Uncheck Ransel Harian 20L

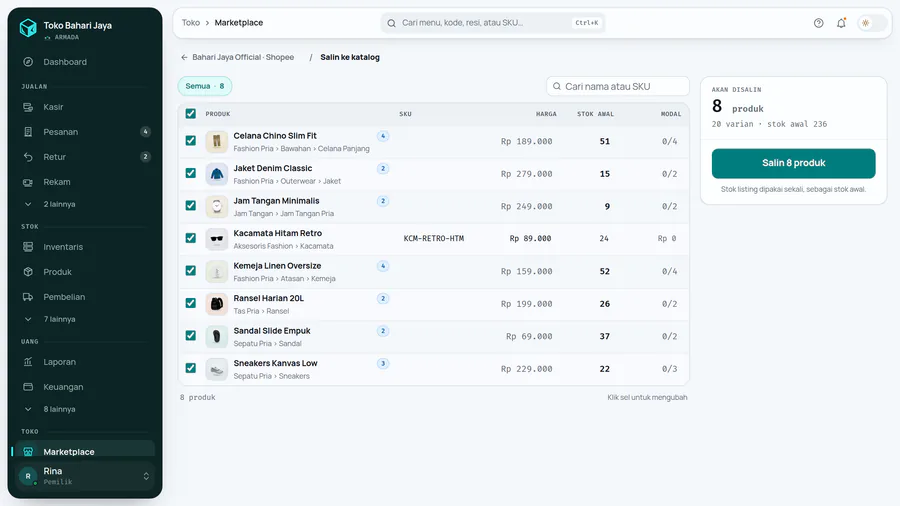[x=191, y=303]
